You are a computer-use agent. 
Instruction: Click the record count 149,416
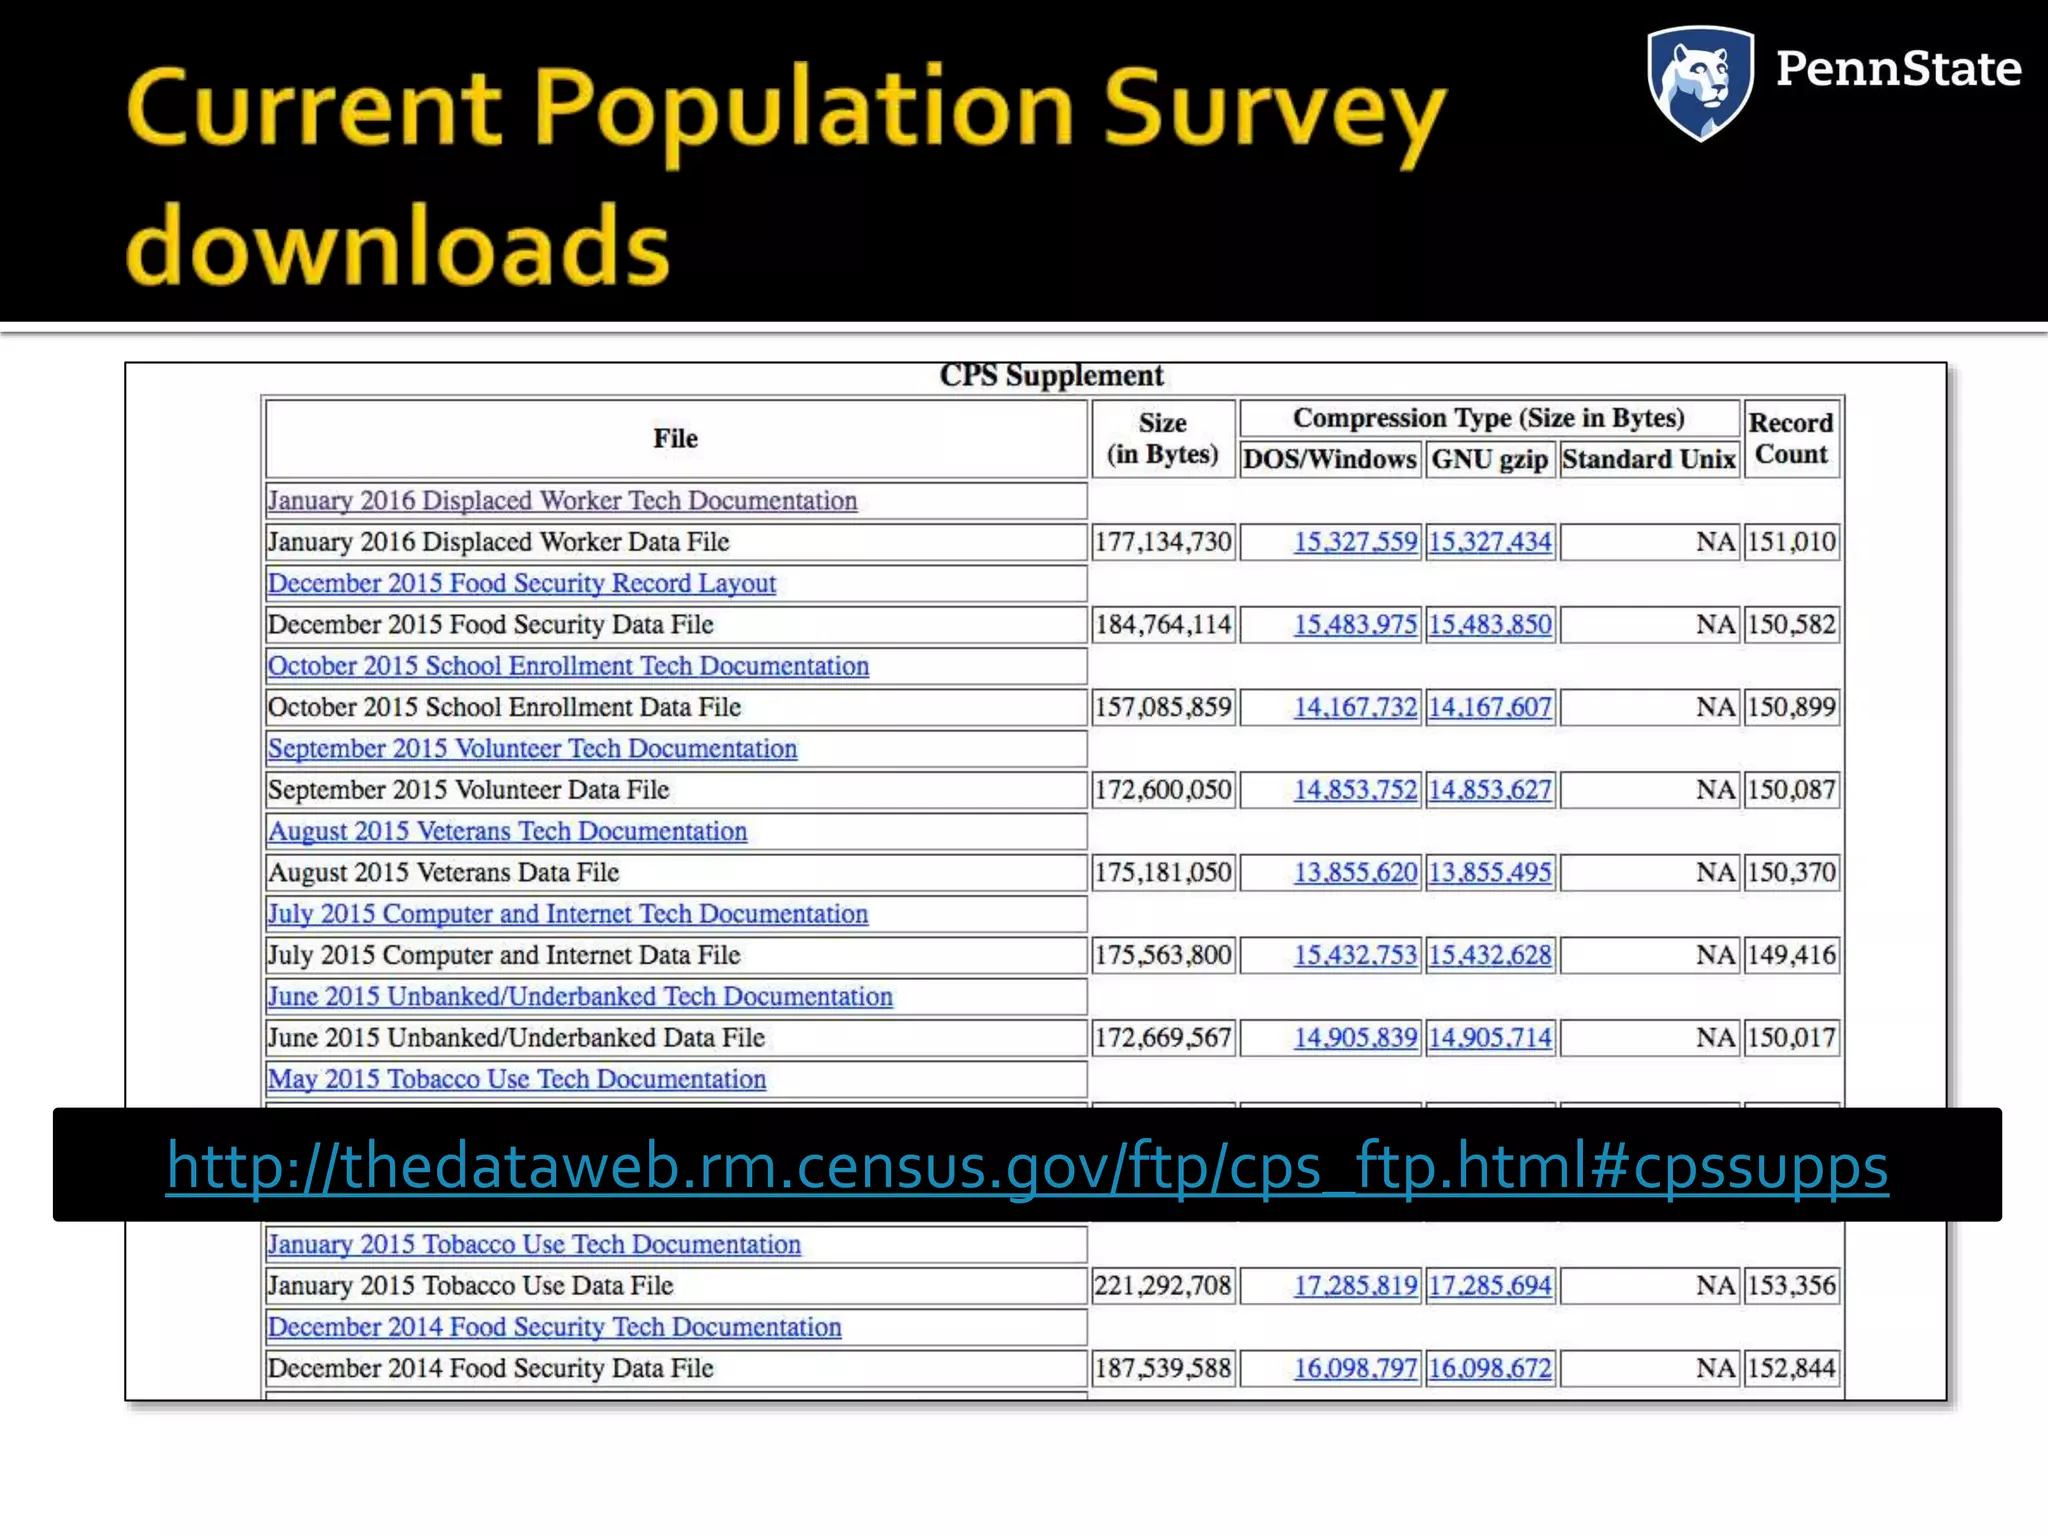click(1791, 955)
